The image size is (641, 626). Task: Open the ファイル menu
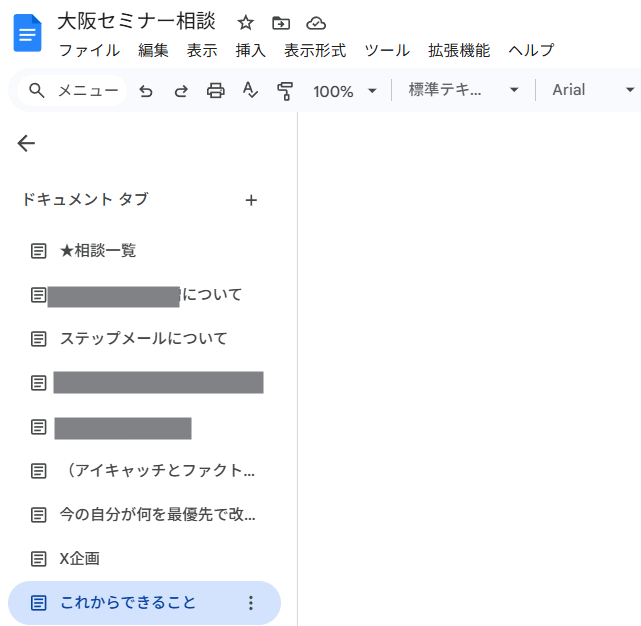point(90,51)
